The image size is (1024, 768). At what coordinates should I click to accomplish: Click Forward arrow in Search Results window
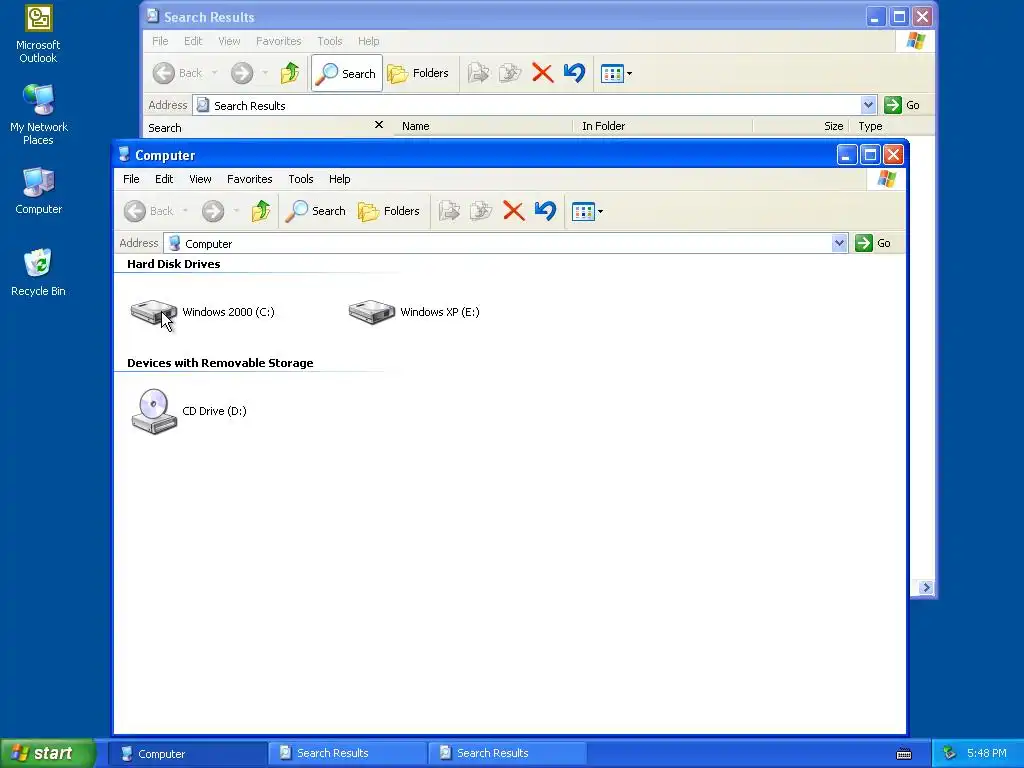point(242,73)
